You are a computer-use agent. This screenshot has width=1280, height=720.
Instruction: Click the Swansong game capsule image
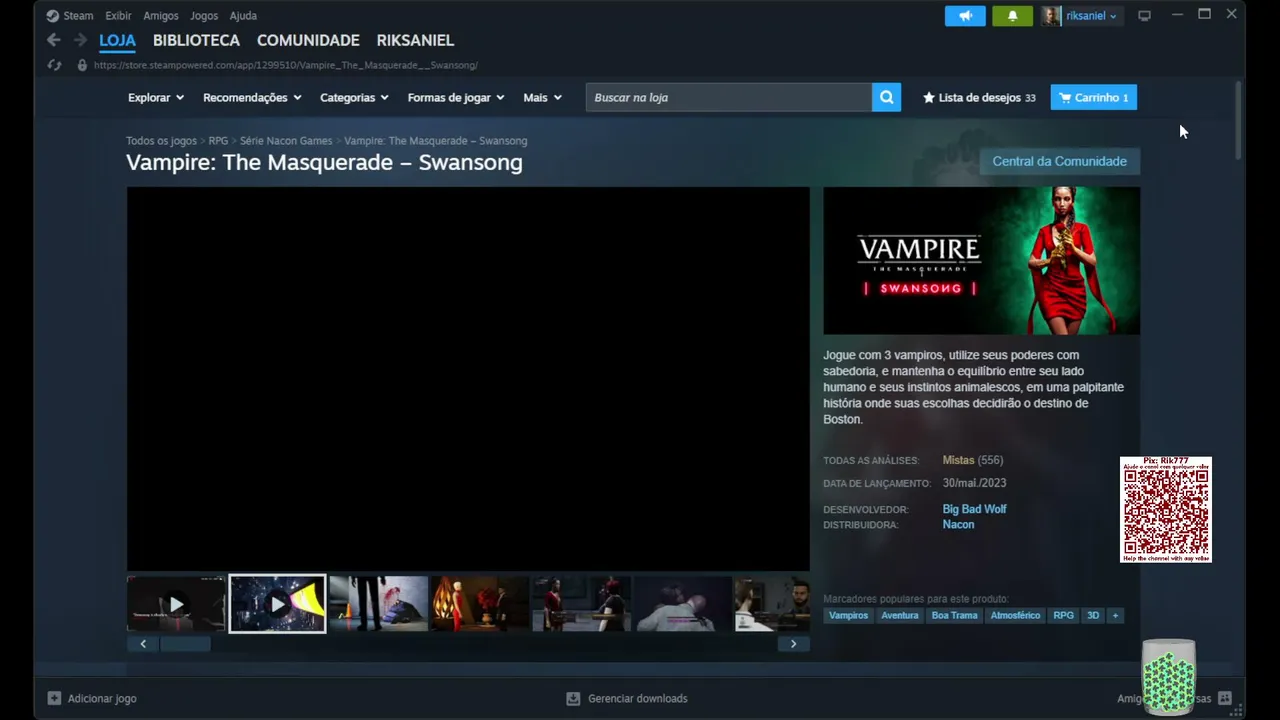(981, 260)
